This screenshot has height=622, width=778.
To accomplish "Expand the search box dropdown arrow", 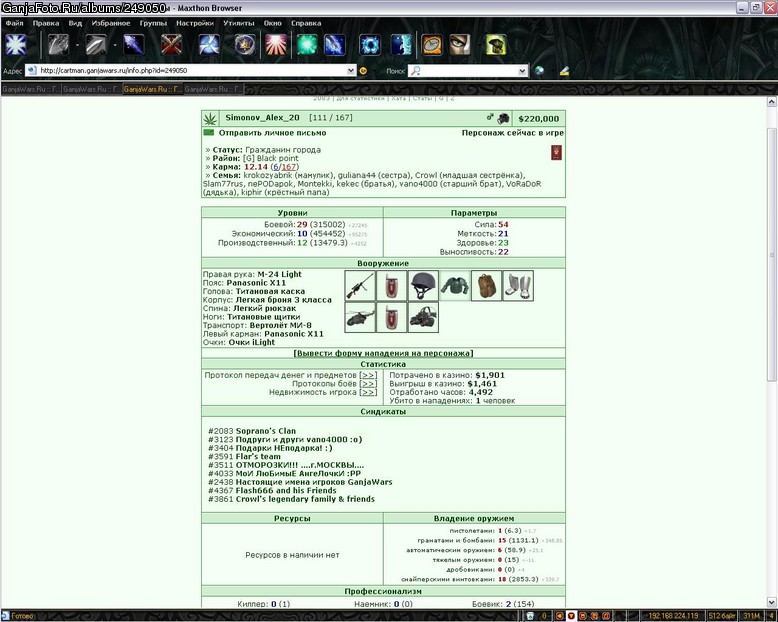I will [522, 71].
